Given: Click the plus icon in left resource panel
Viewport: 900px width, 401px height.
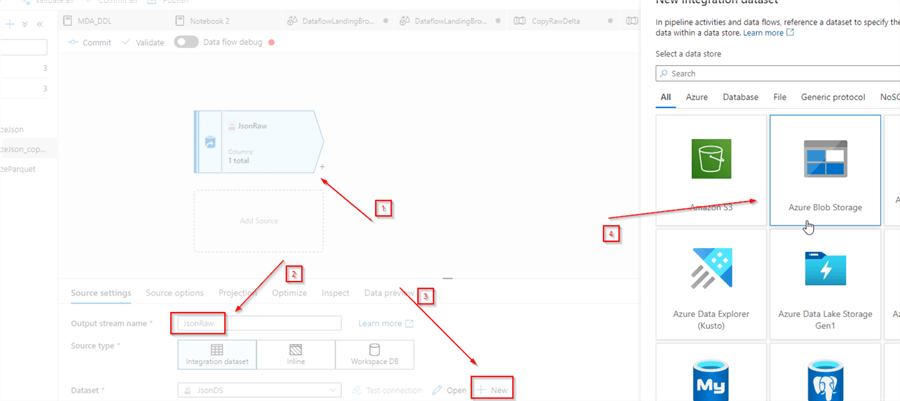Looking at the screenshot, I should 10,24.
